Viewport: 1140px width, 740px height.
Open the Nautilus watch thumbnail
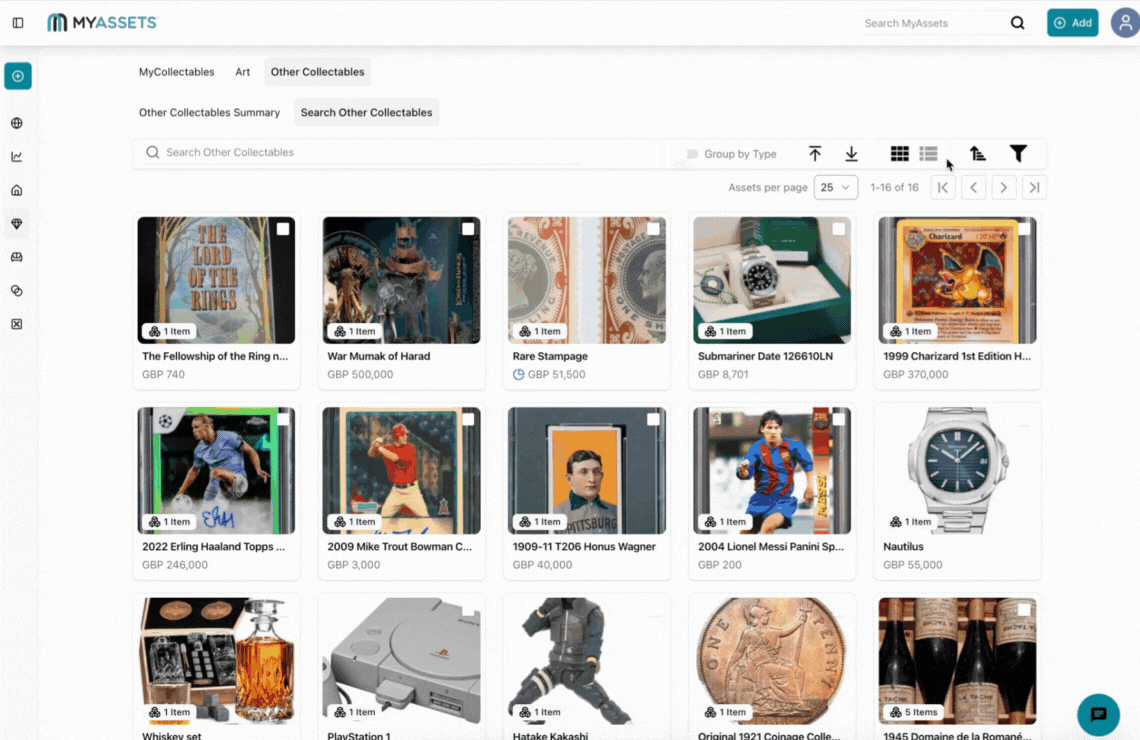click(x=957, y=470)
